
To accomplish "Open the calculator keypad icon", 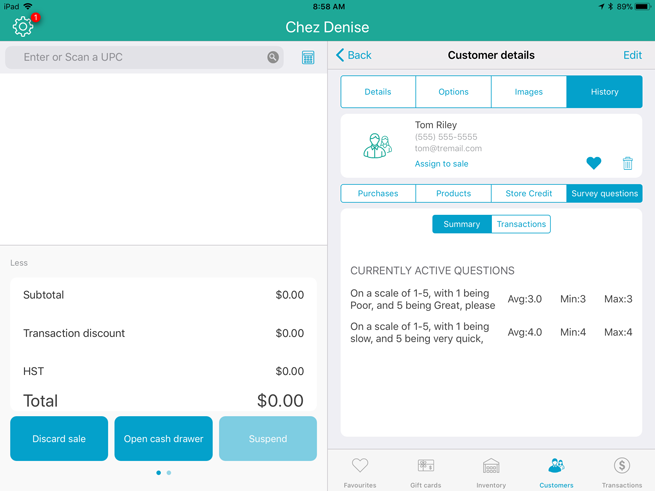I will point(308,58).
